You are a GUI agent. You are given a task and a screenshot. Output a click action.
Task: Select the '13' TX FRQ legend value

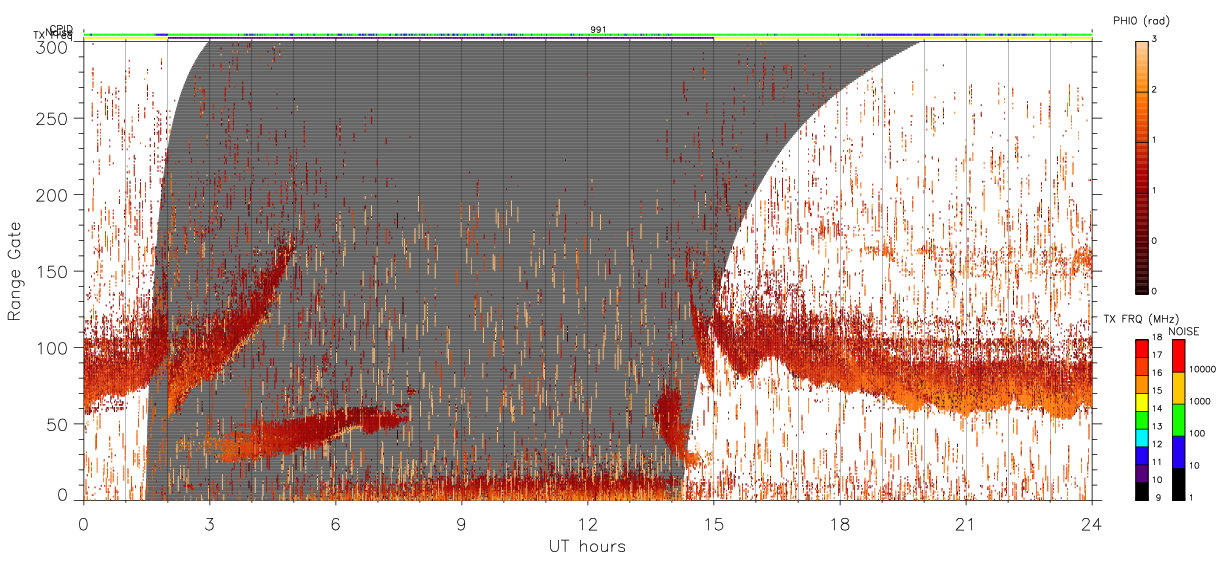click(x=1157, y=426)
